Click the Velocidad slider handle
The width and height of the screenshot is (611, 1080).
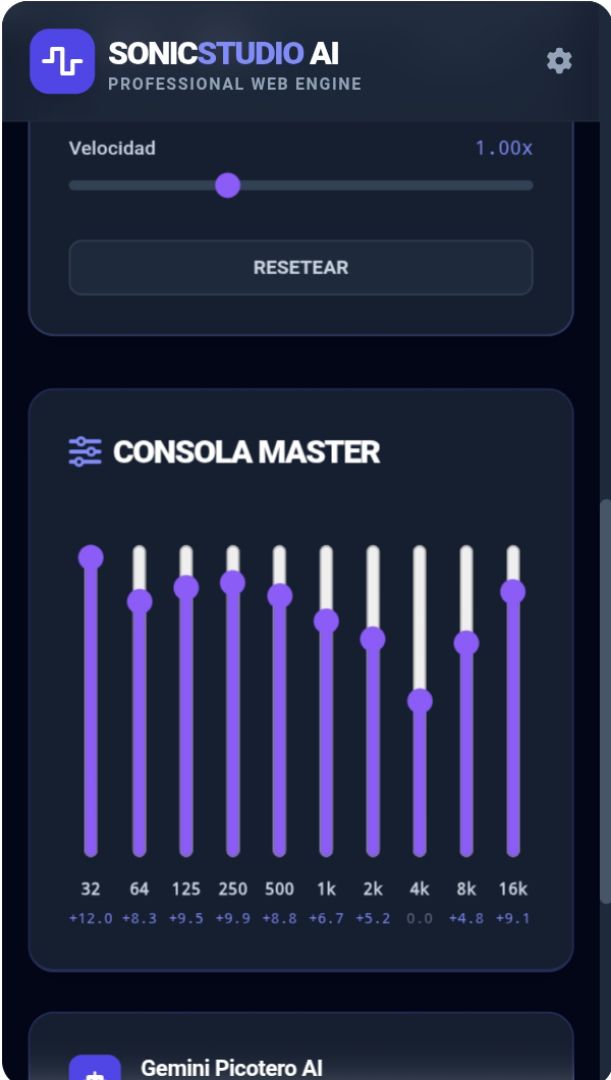[228, 185]
